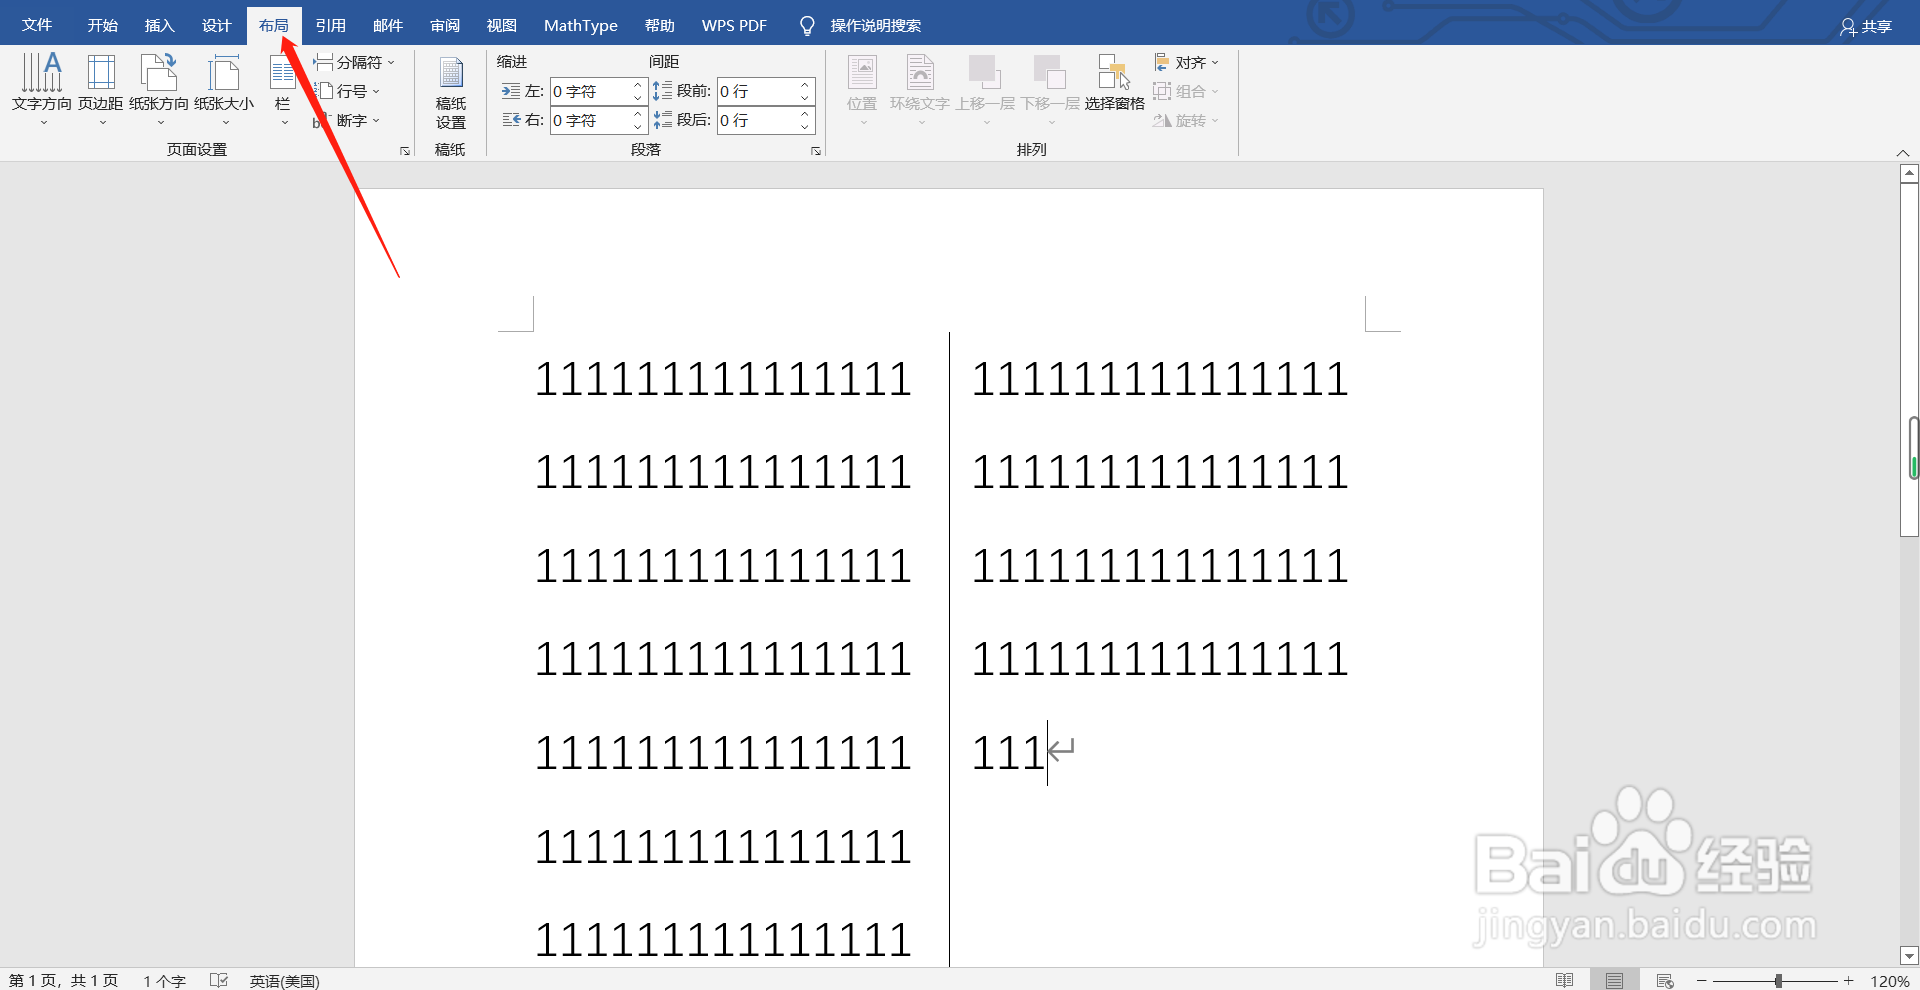
Task: Decrease right indent with down stepper
Action: [638, 126]
